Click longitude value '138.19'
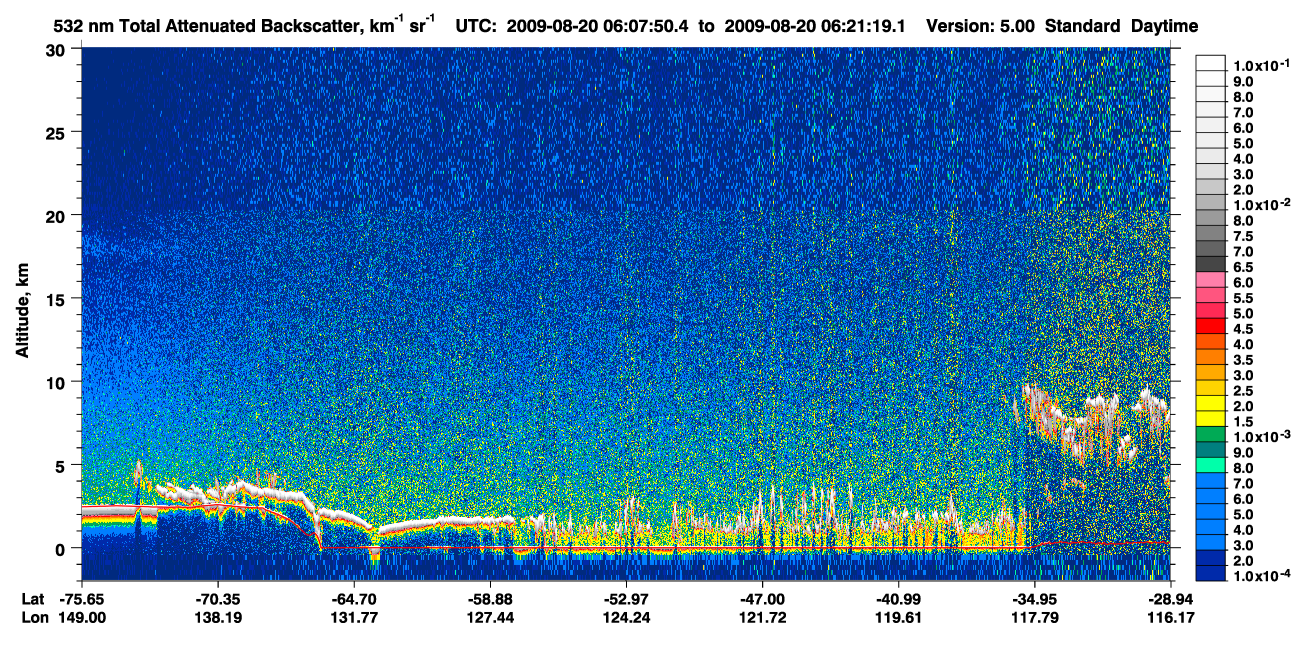The height and width of the screenshot is (667, 1300). coord(218,617)
